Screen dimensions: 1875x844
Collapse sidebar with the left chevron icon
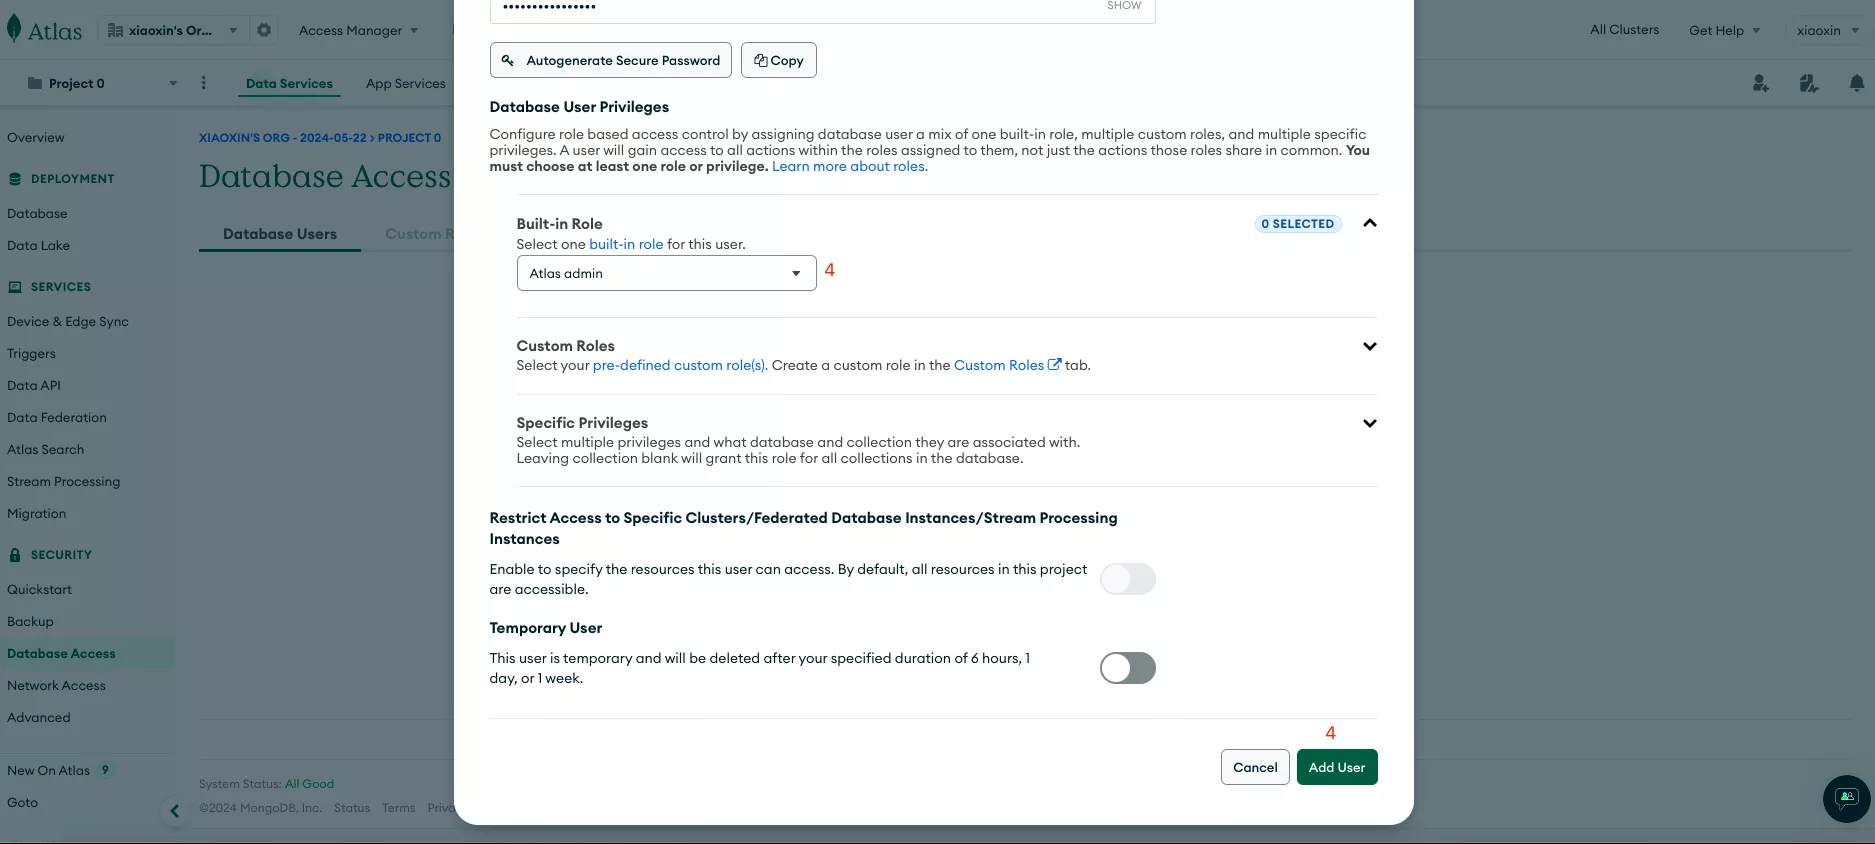pos(174,811)
